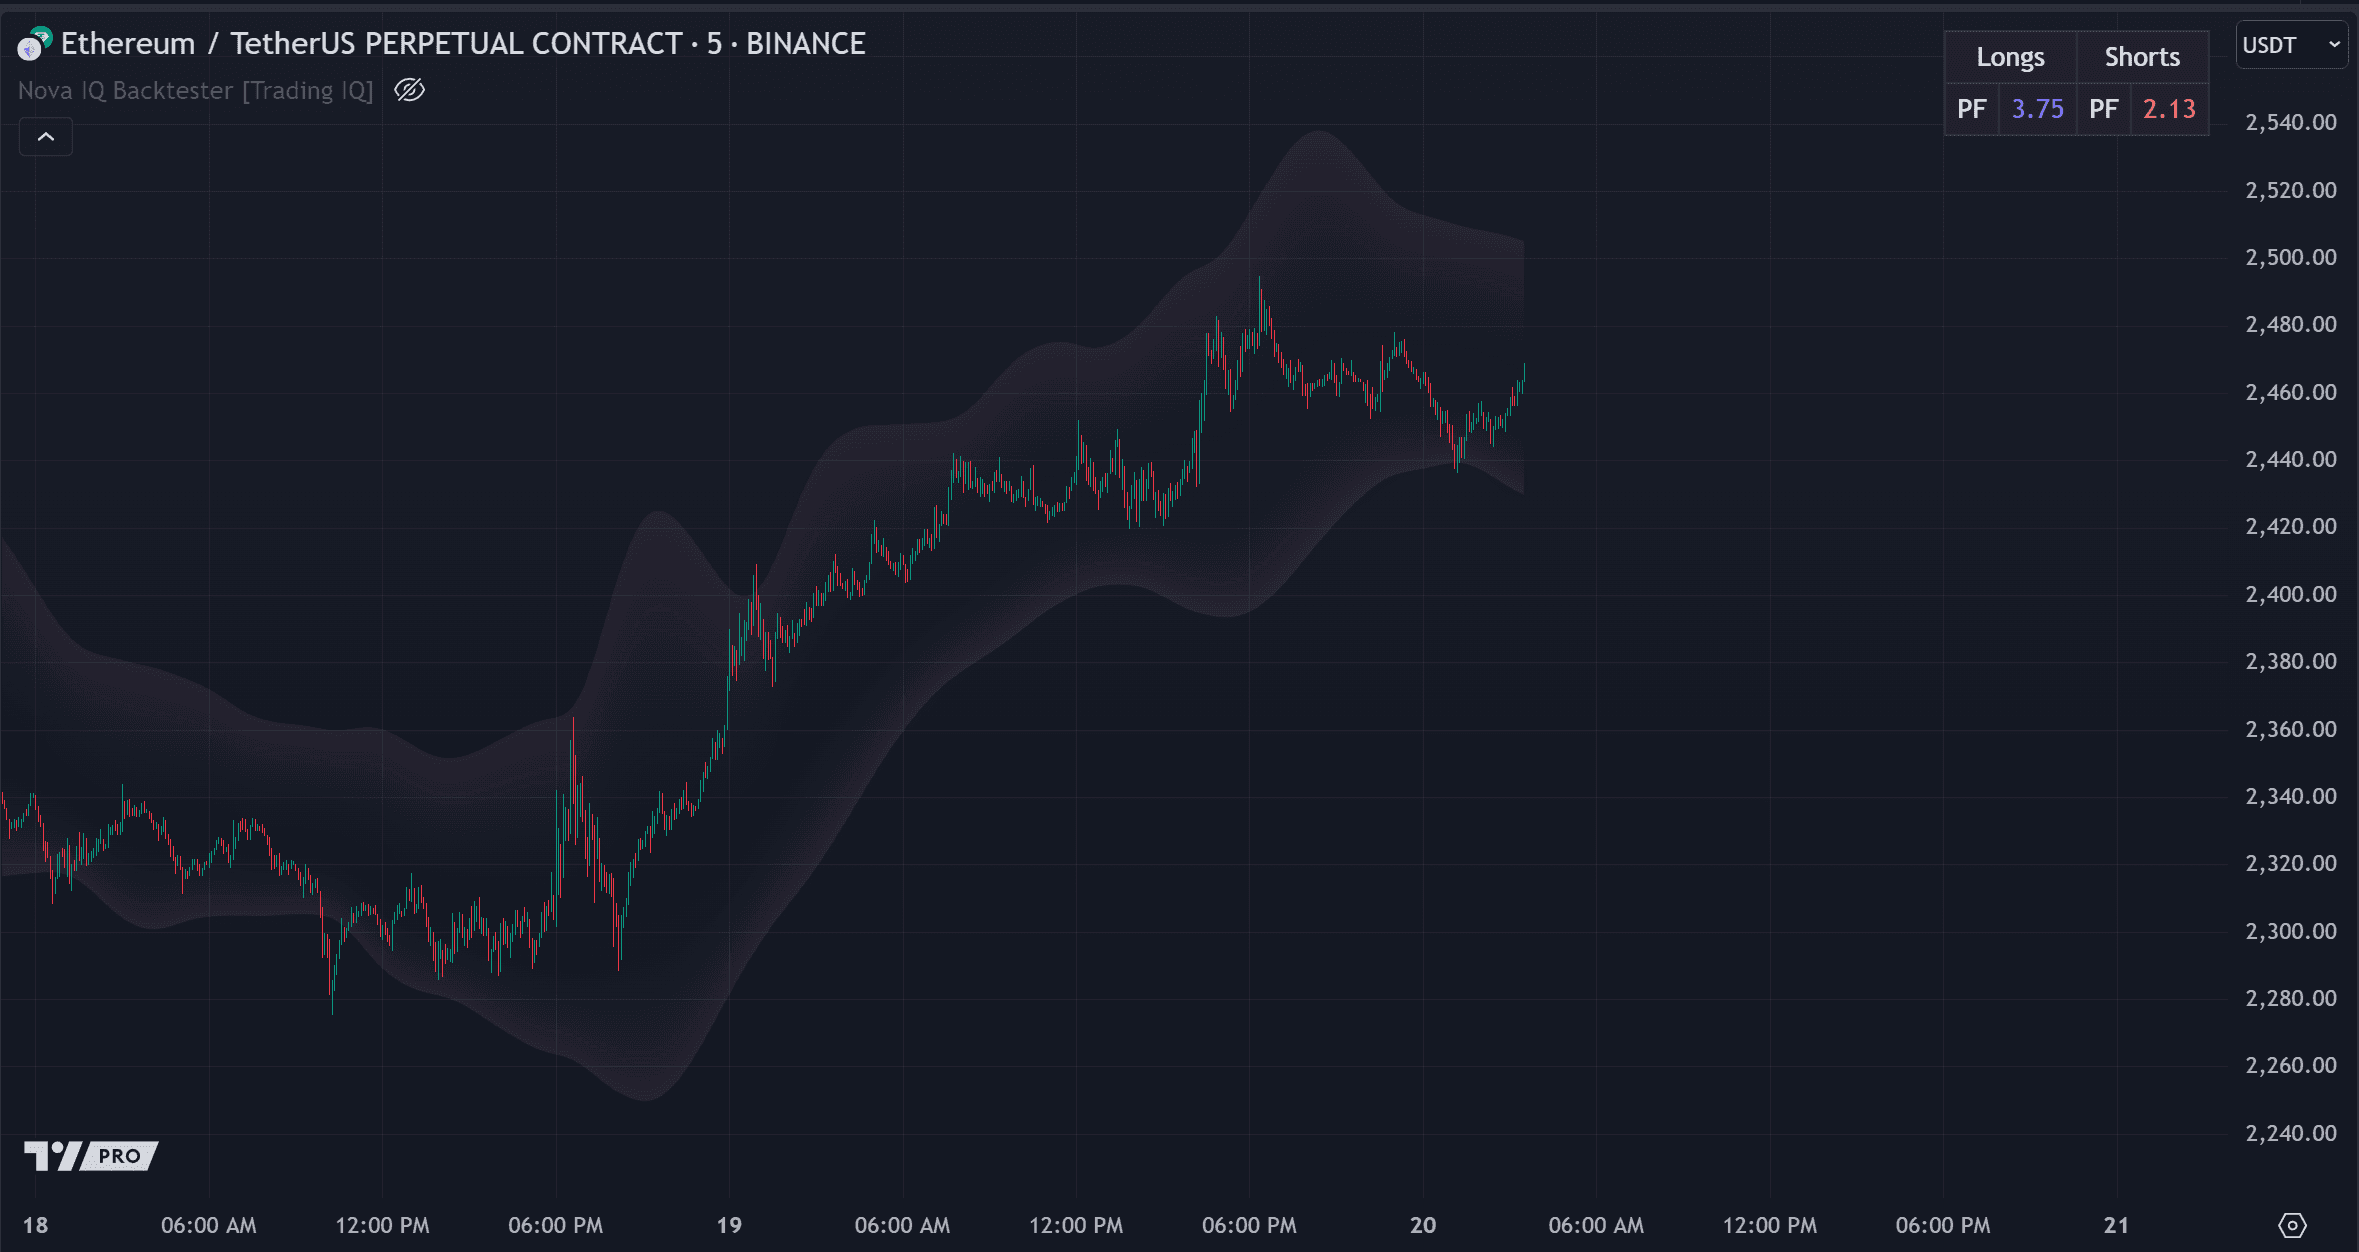Click the Shorts profit factor value 2.13
Image resolution: width=2359 pixels, height=1252 pixels.
pyautogui.click(x=2169, y=109)
